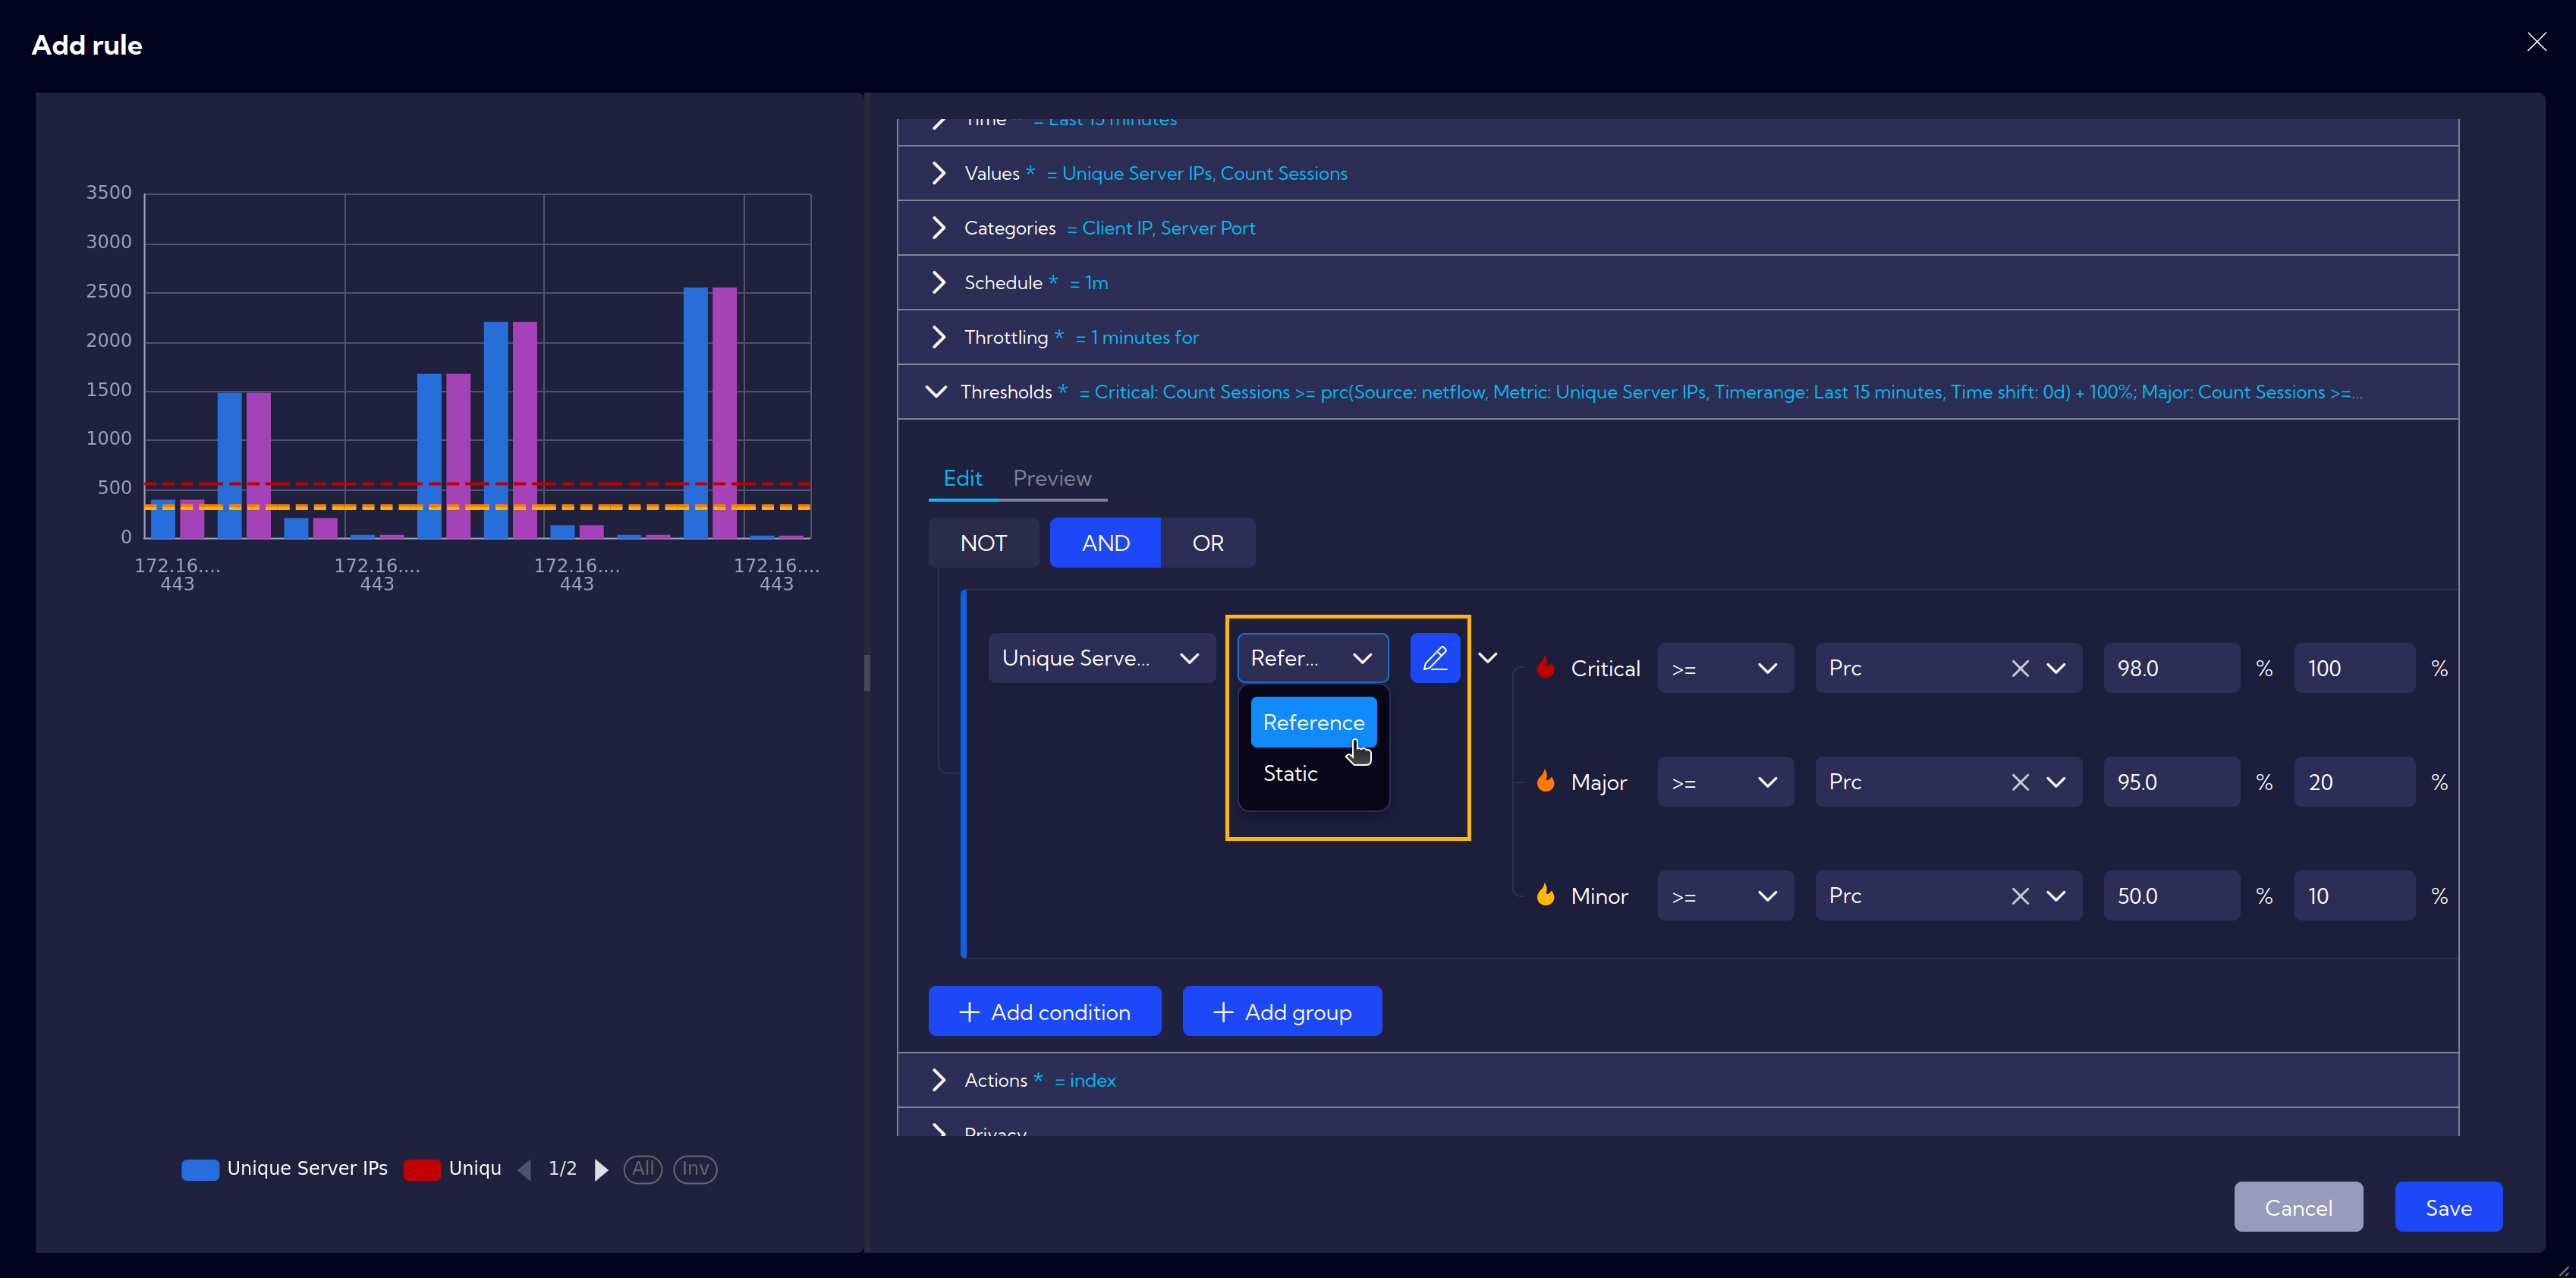
Task: Open the Critical >= operator dropdown
Action: 1725,669
